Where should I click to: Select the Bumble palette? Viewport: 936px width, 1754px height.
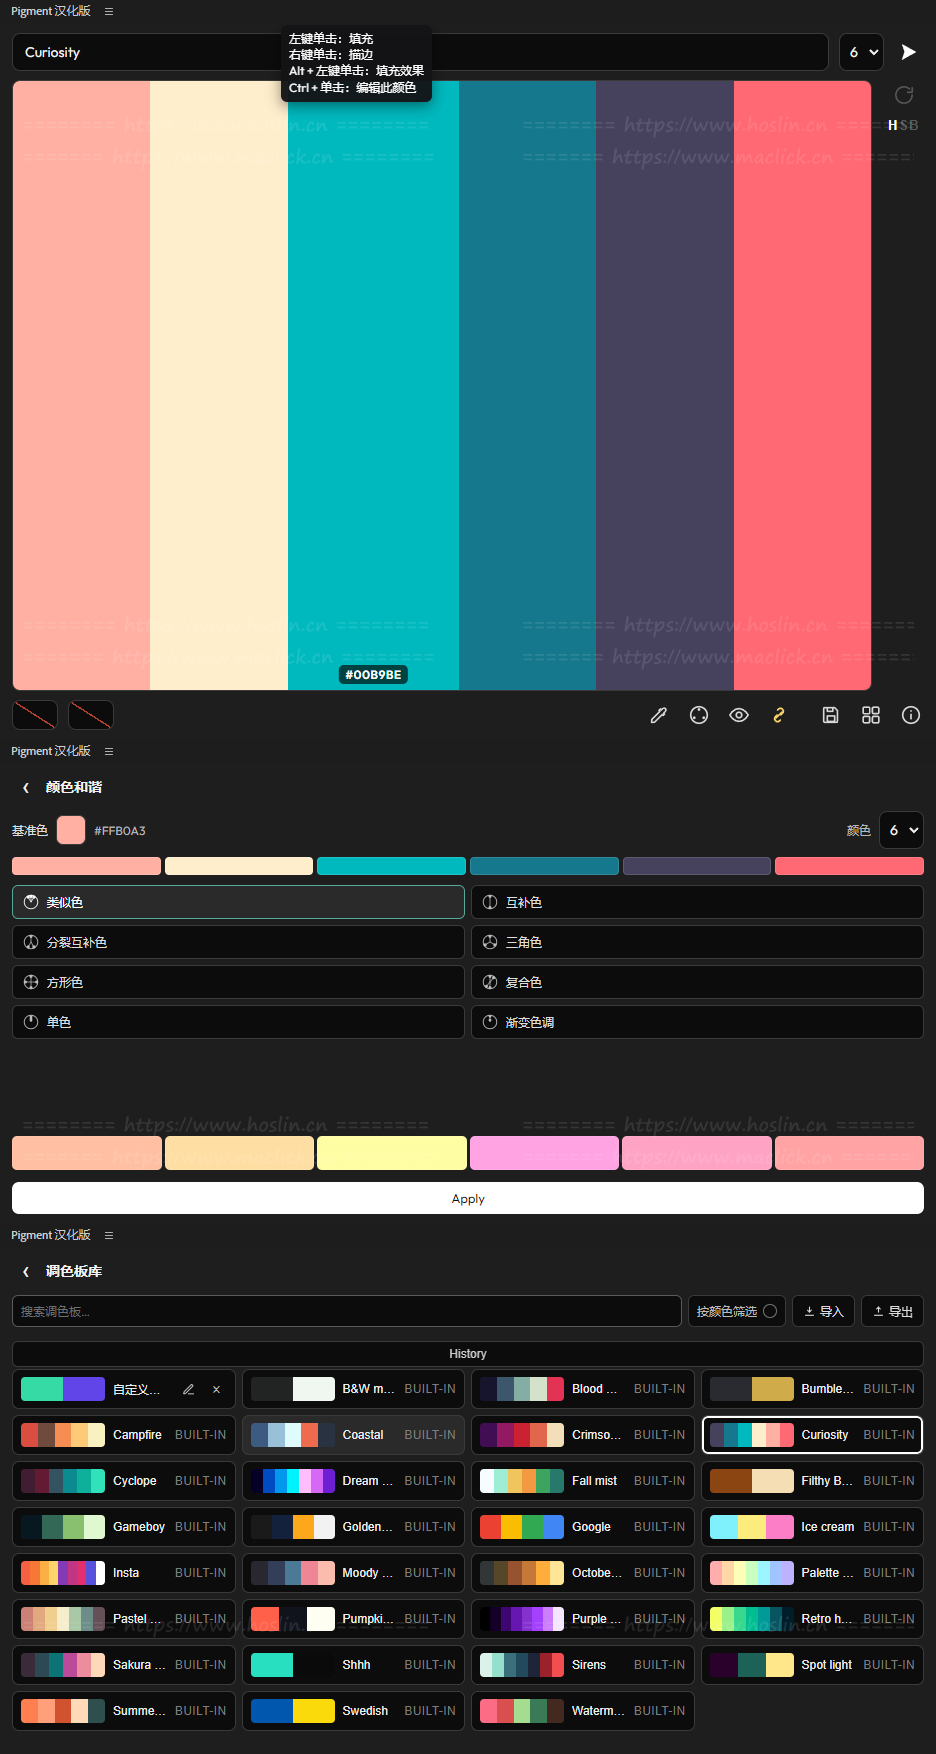812,1389
